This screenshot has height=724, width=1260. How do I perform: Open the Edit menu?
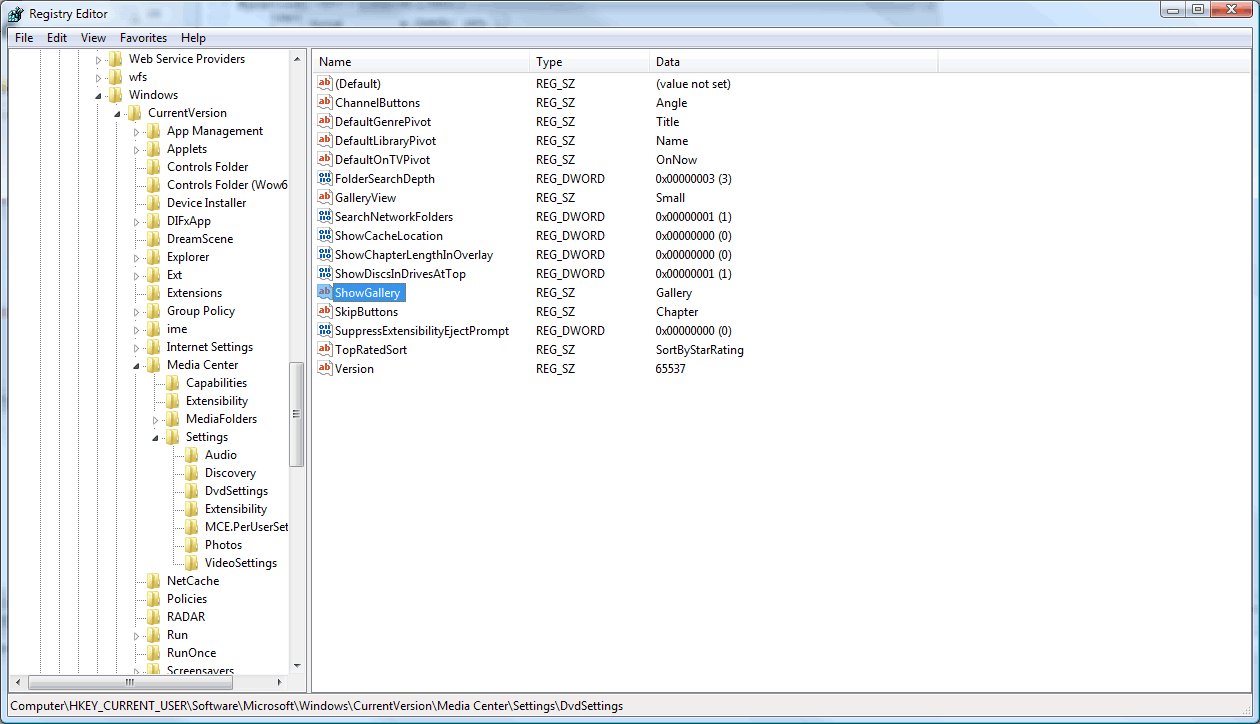pyautogui.click(x=57, y=38)
